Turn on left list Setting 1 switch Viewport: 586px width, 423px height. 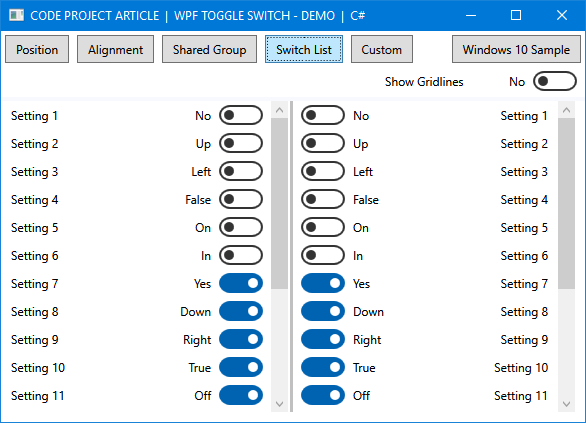coord(241,115)
